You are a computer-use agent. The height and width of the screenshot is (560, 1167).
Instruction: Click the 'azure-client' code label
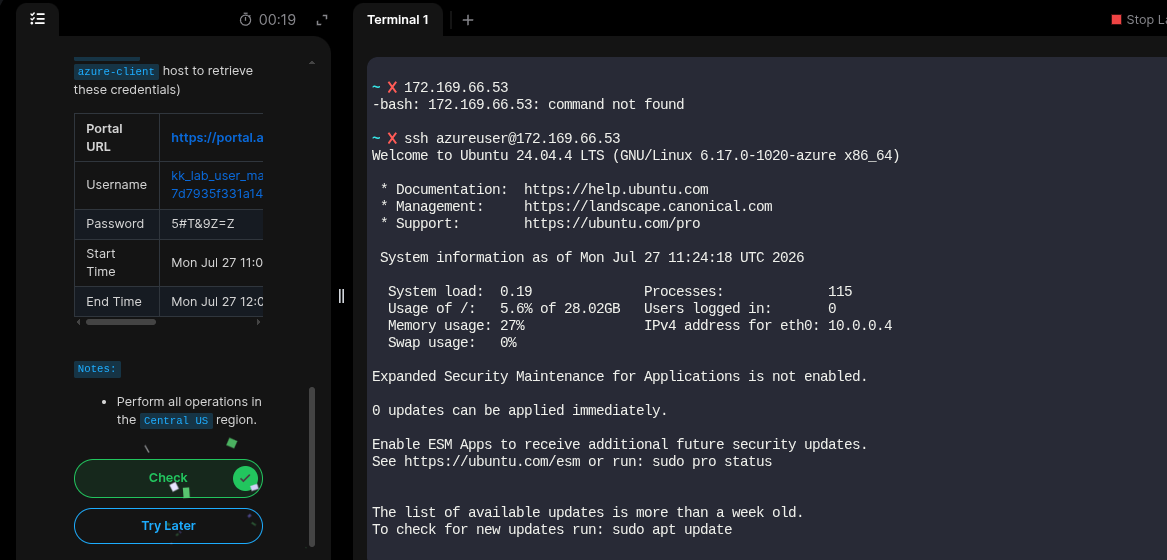[x=116, y=71]
